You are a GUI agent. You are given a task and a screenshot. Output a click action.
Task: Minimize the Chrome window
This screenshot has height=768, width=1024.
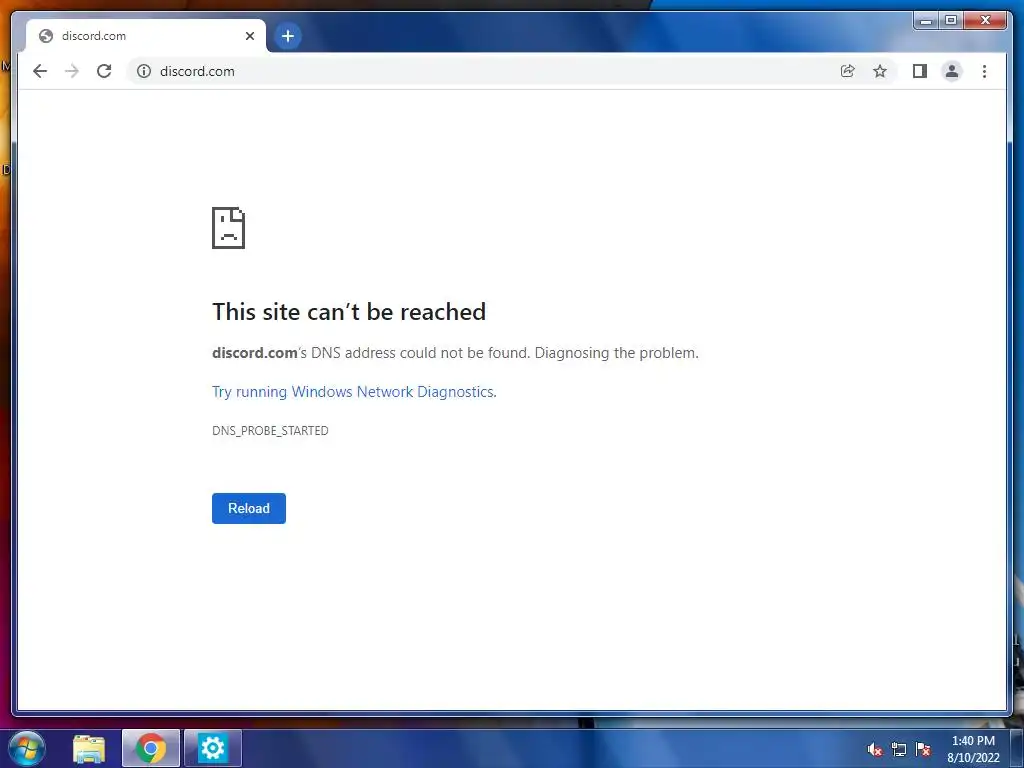point(926,21)
